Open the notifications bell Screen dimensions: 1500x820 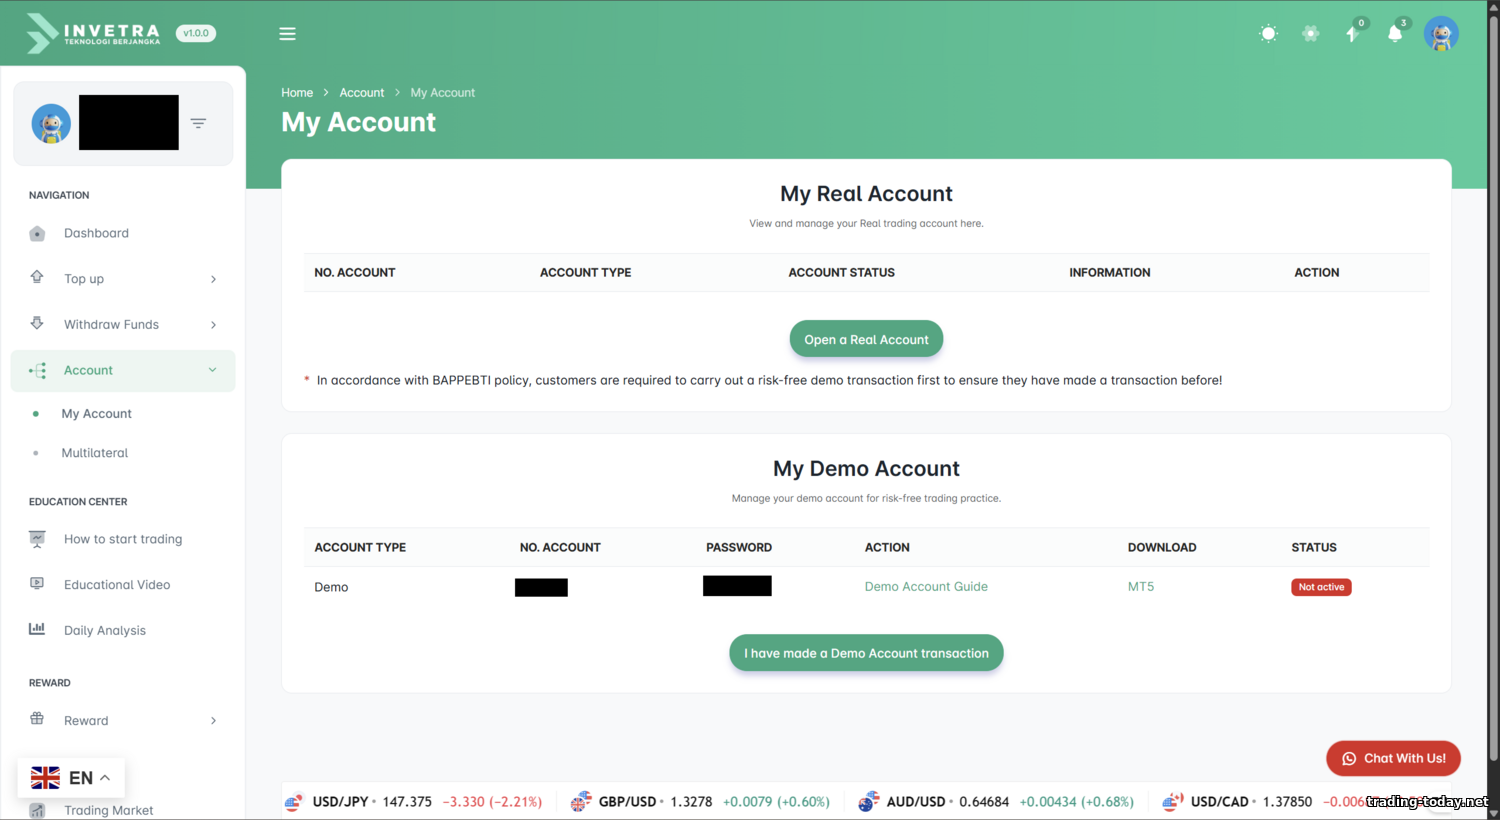[1395, 34]
